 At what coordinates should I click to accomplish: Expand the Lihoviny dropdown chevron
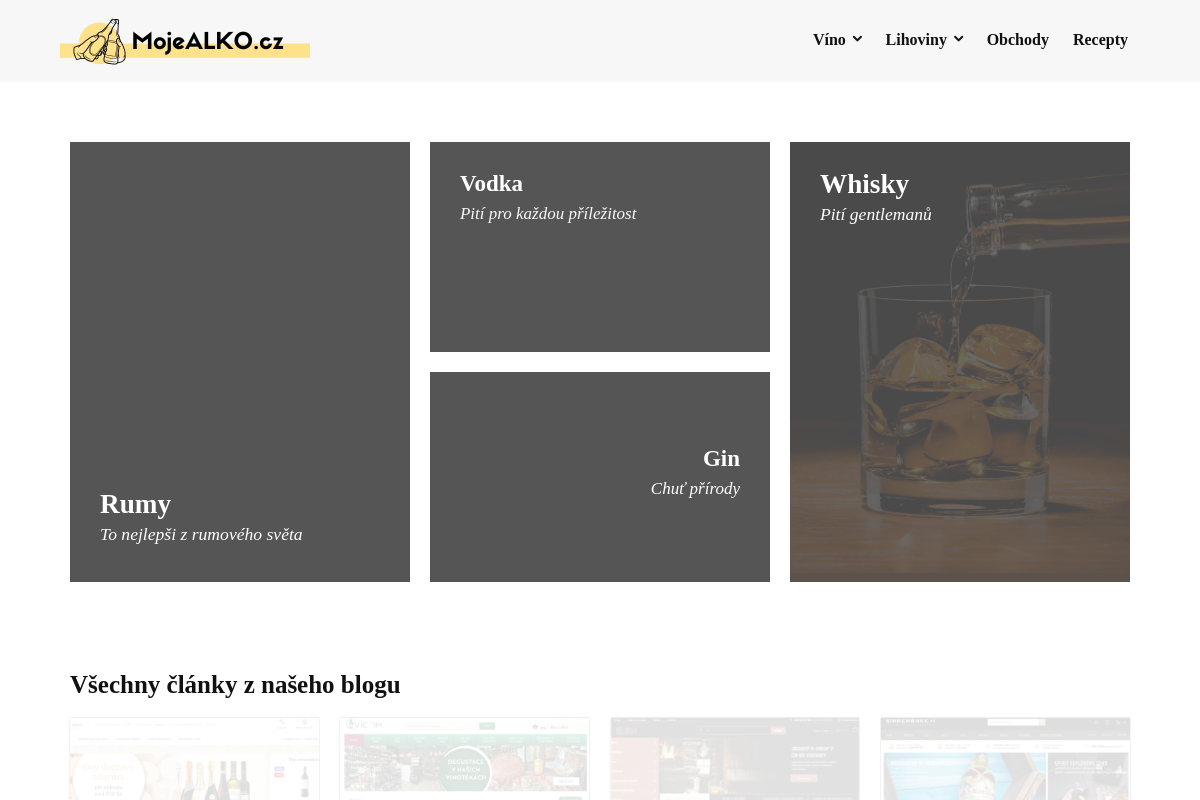(958, 39)
